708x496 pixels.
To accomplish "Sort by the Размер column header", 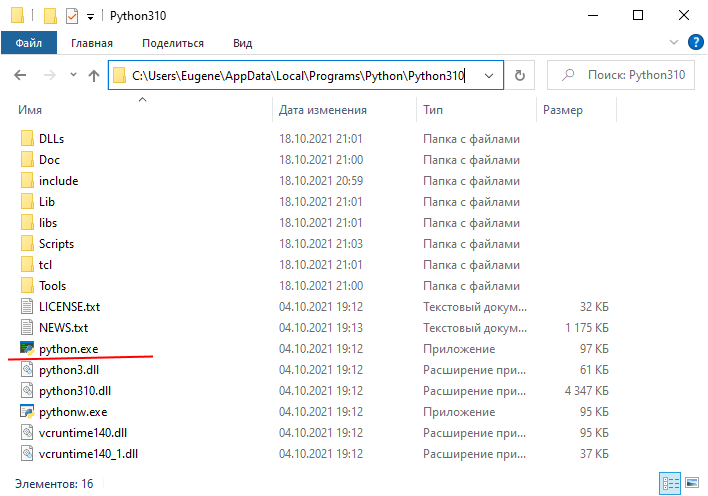I will pyautogui.click(x=563, y=110).
